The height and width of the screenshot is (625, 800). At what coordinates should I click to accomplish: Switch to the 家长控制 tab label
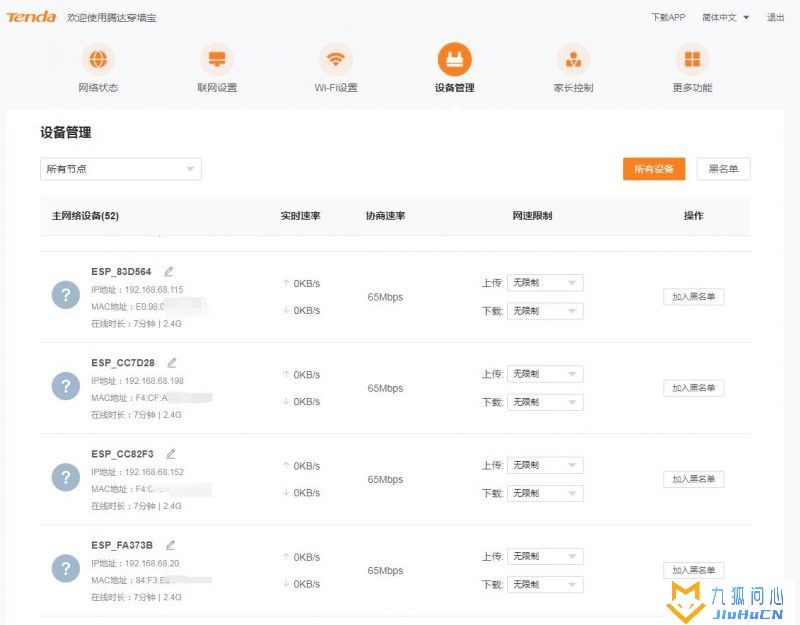(573, 88)
